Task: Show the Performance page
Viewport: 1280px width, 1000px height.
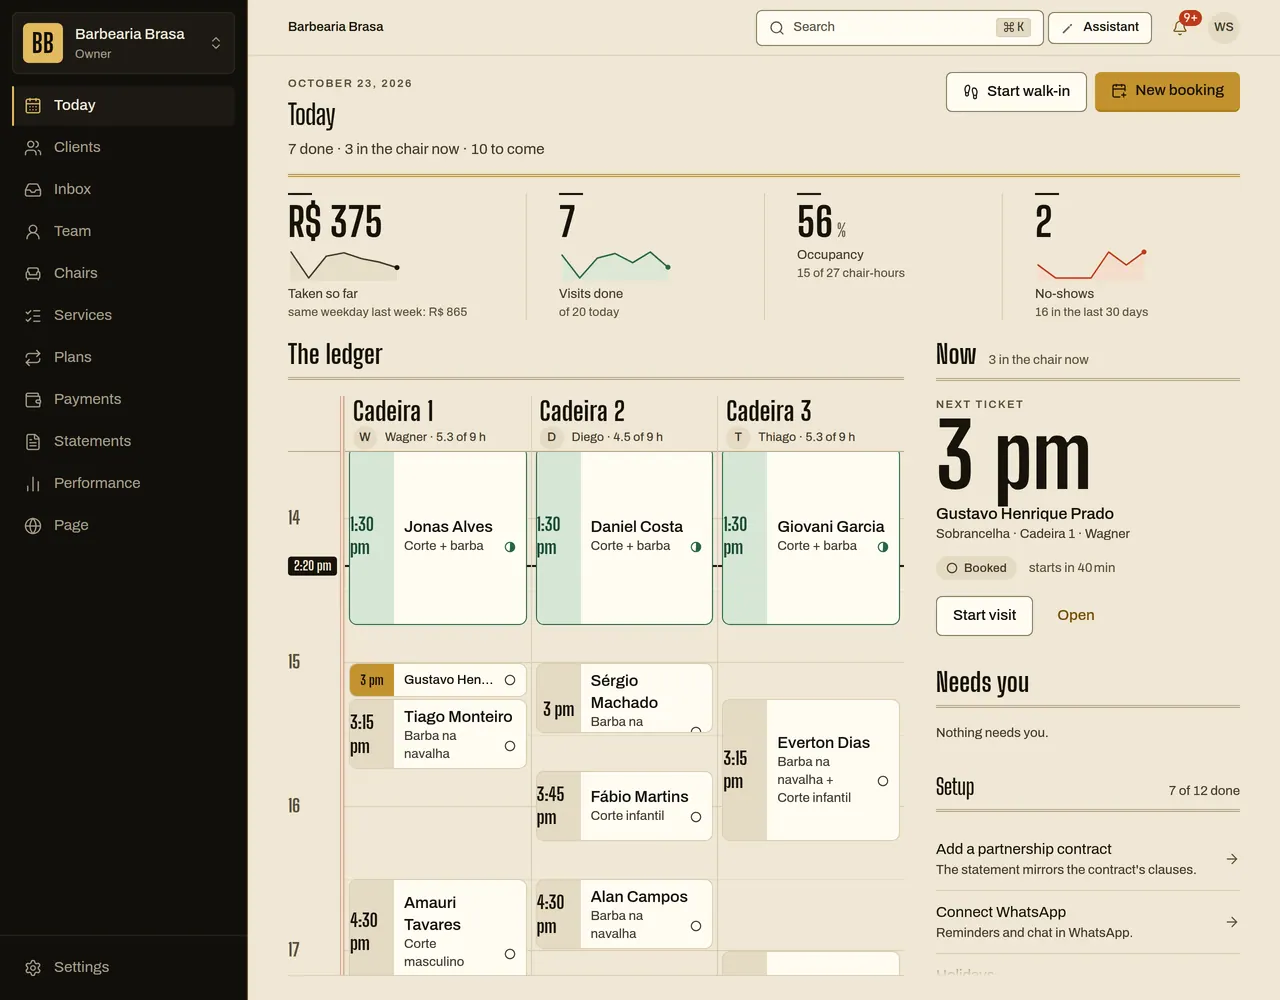Action: [124, 483]
